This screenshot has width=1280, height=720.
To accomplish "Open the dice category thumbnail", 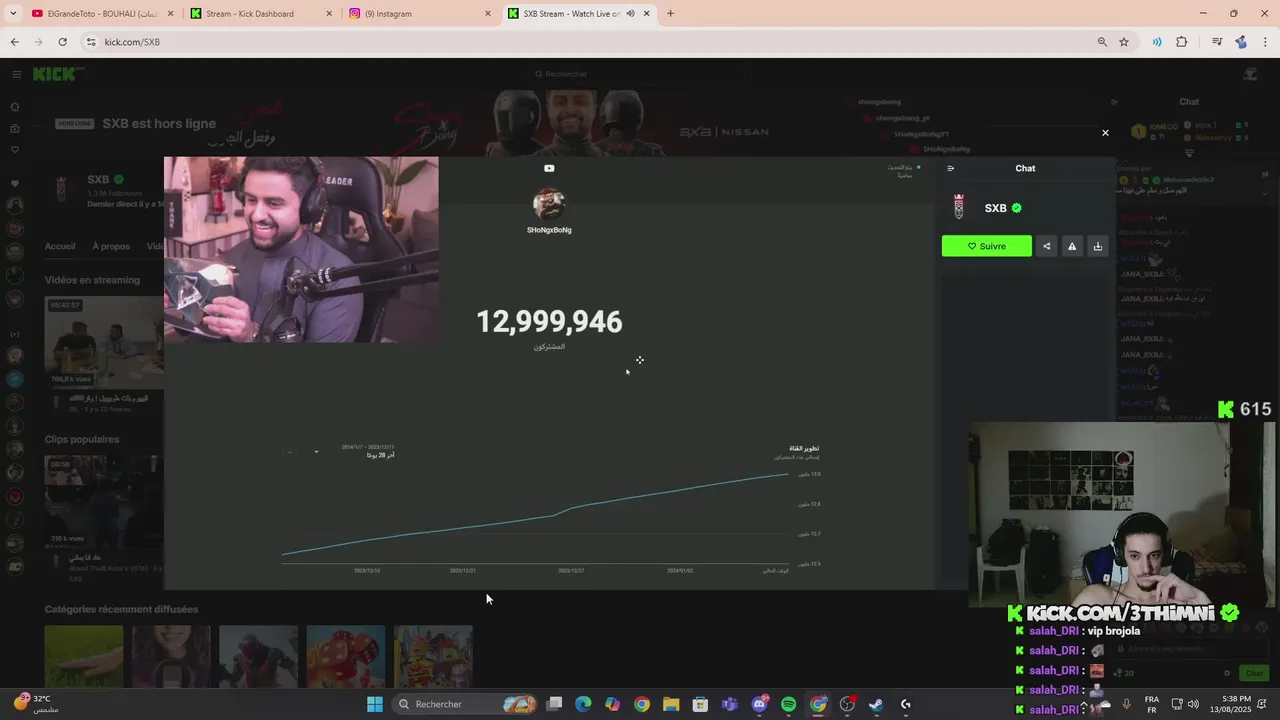I will tap(345, 657).
